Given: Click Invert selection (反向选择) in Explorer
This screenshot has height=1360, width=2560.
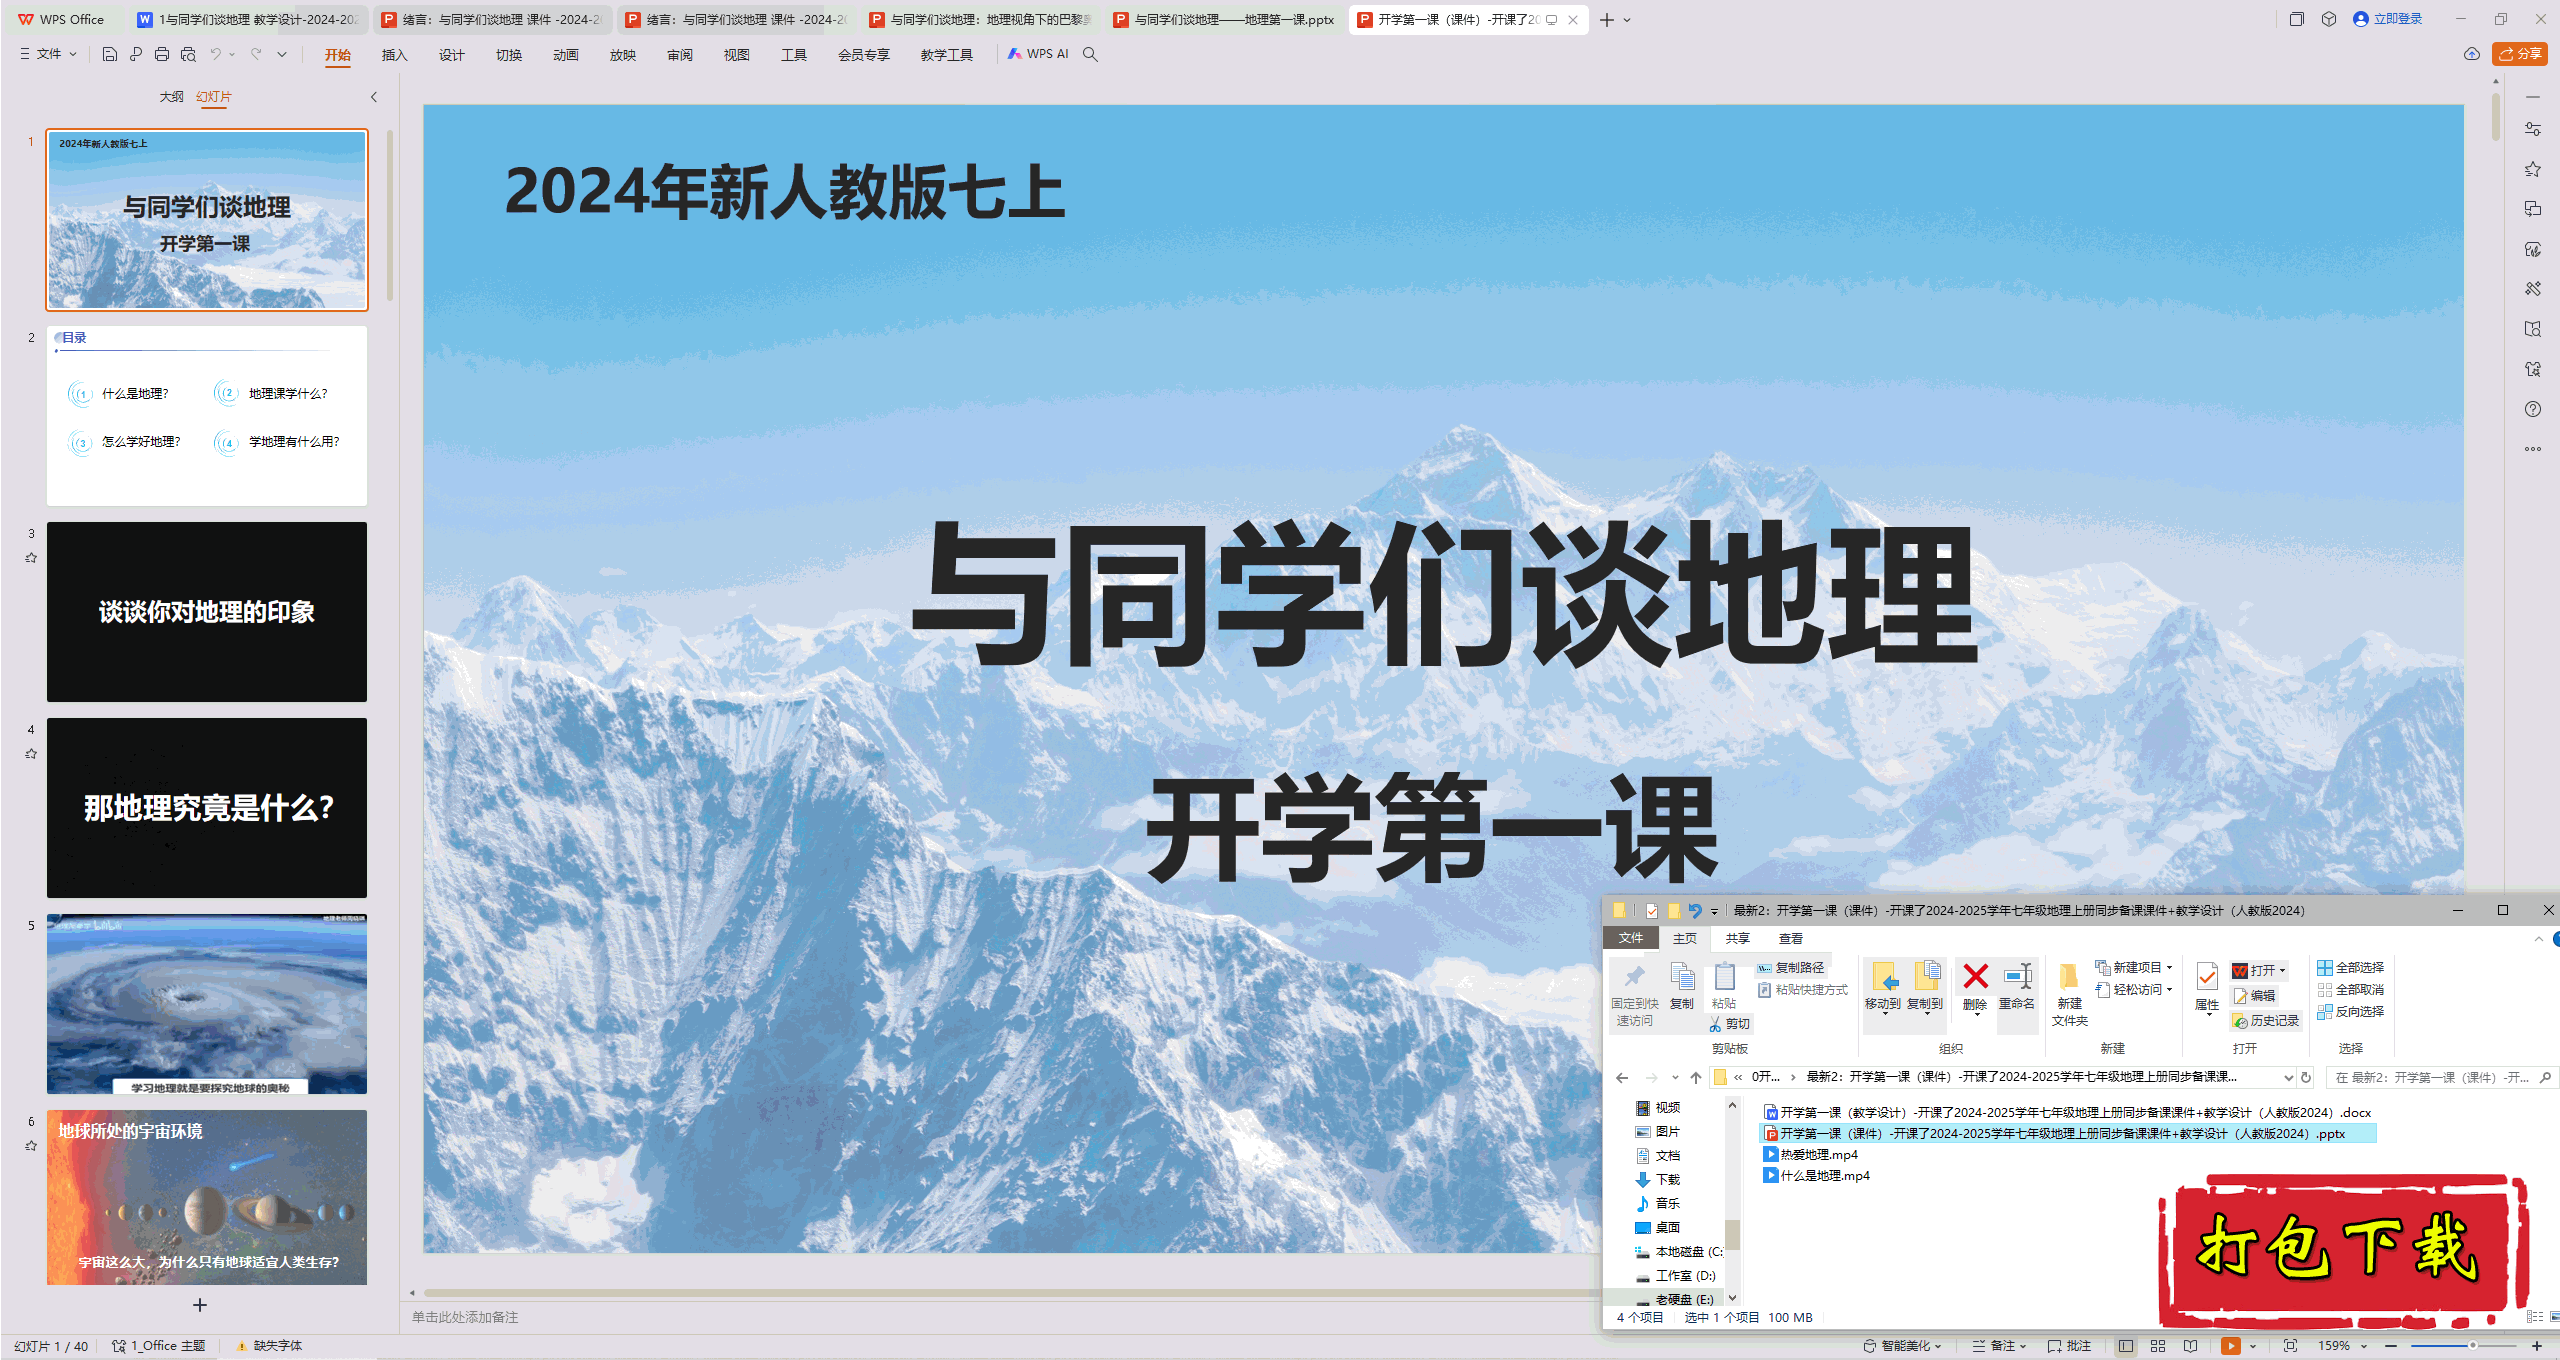Looking at the screenshot, I should pos(2351,1012).
